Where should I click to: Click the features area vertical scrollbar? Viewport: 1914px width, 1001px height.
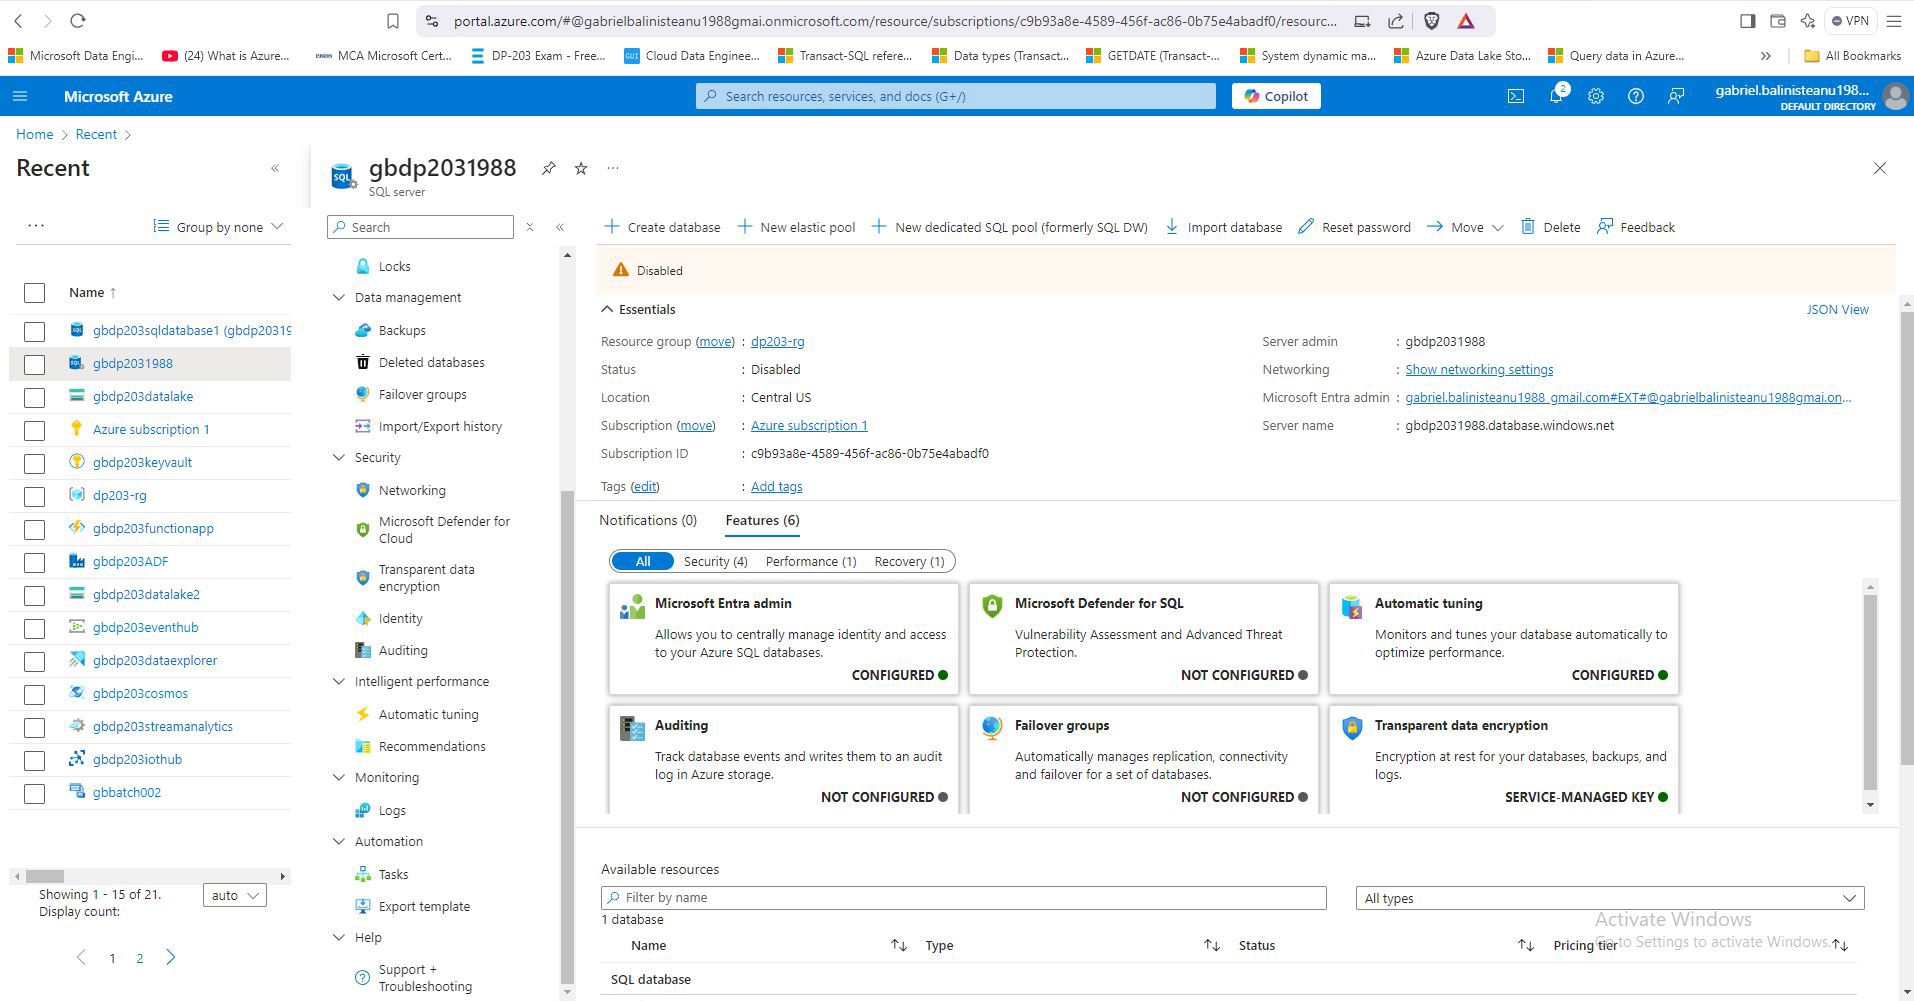tap(1870, 693)
